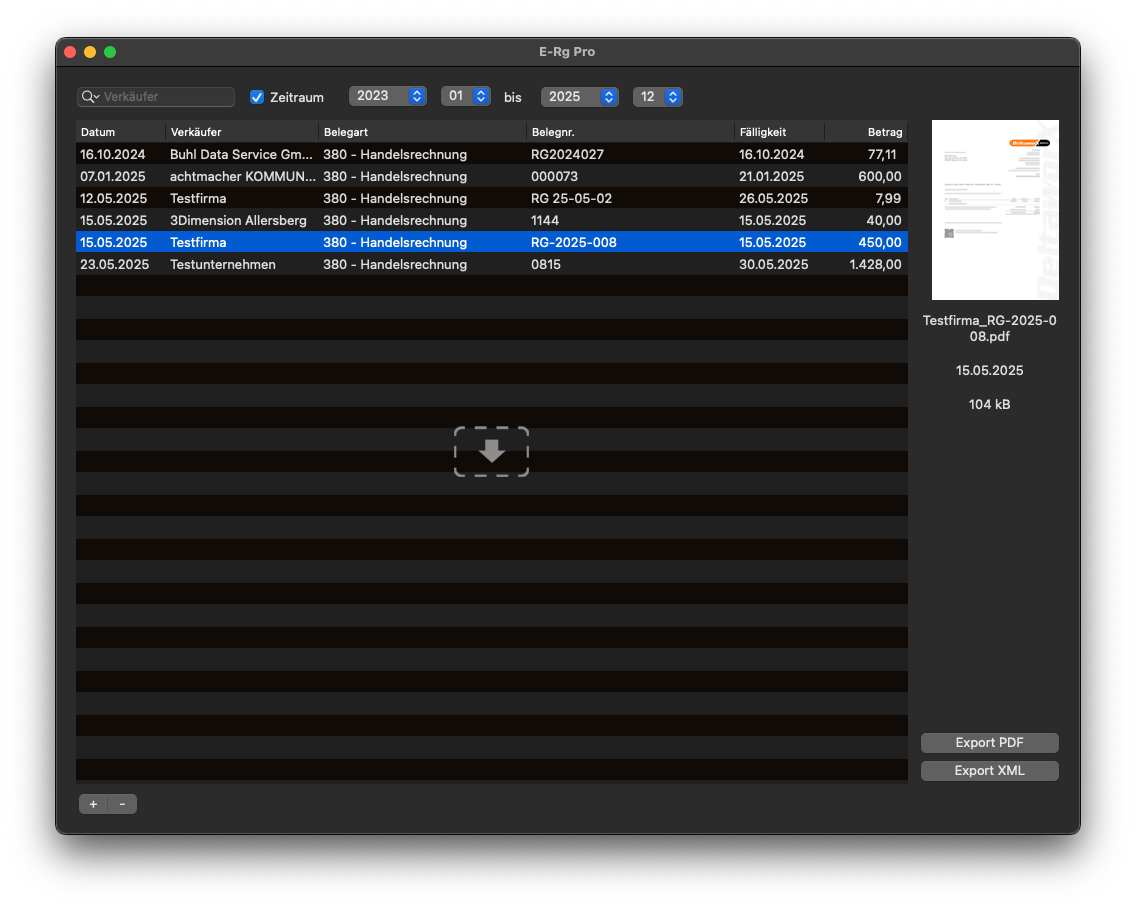Click invoice number 0815
The width and height of the screenshot is (1136, 908).
tap(546, 265)
